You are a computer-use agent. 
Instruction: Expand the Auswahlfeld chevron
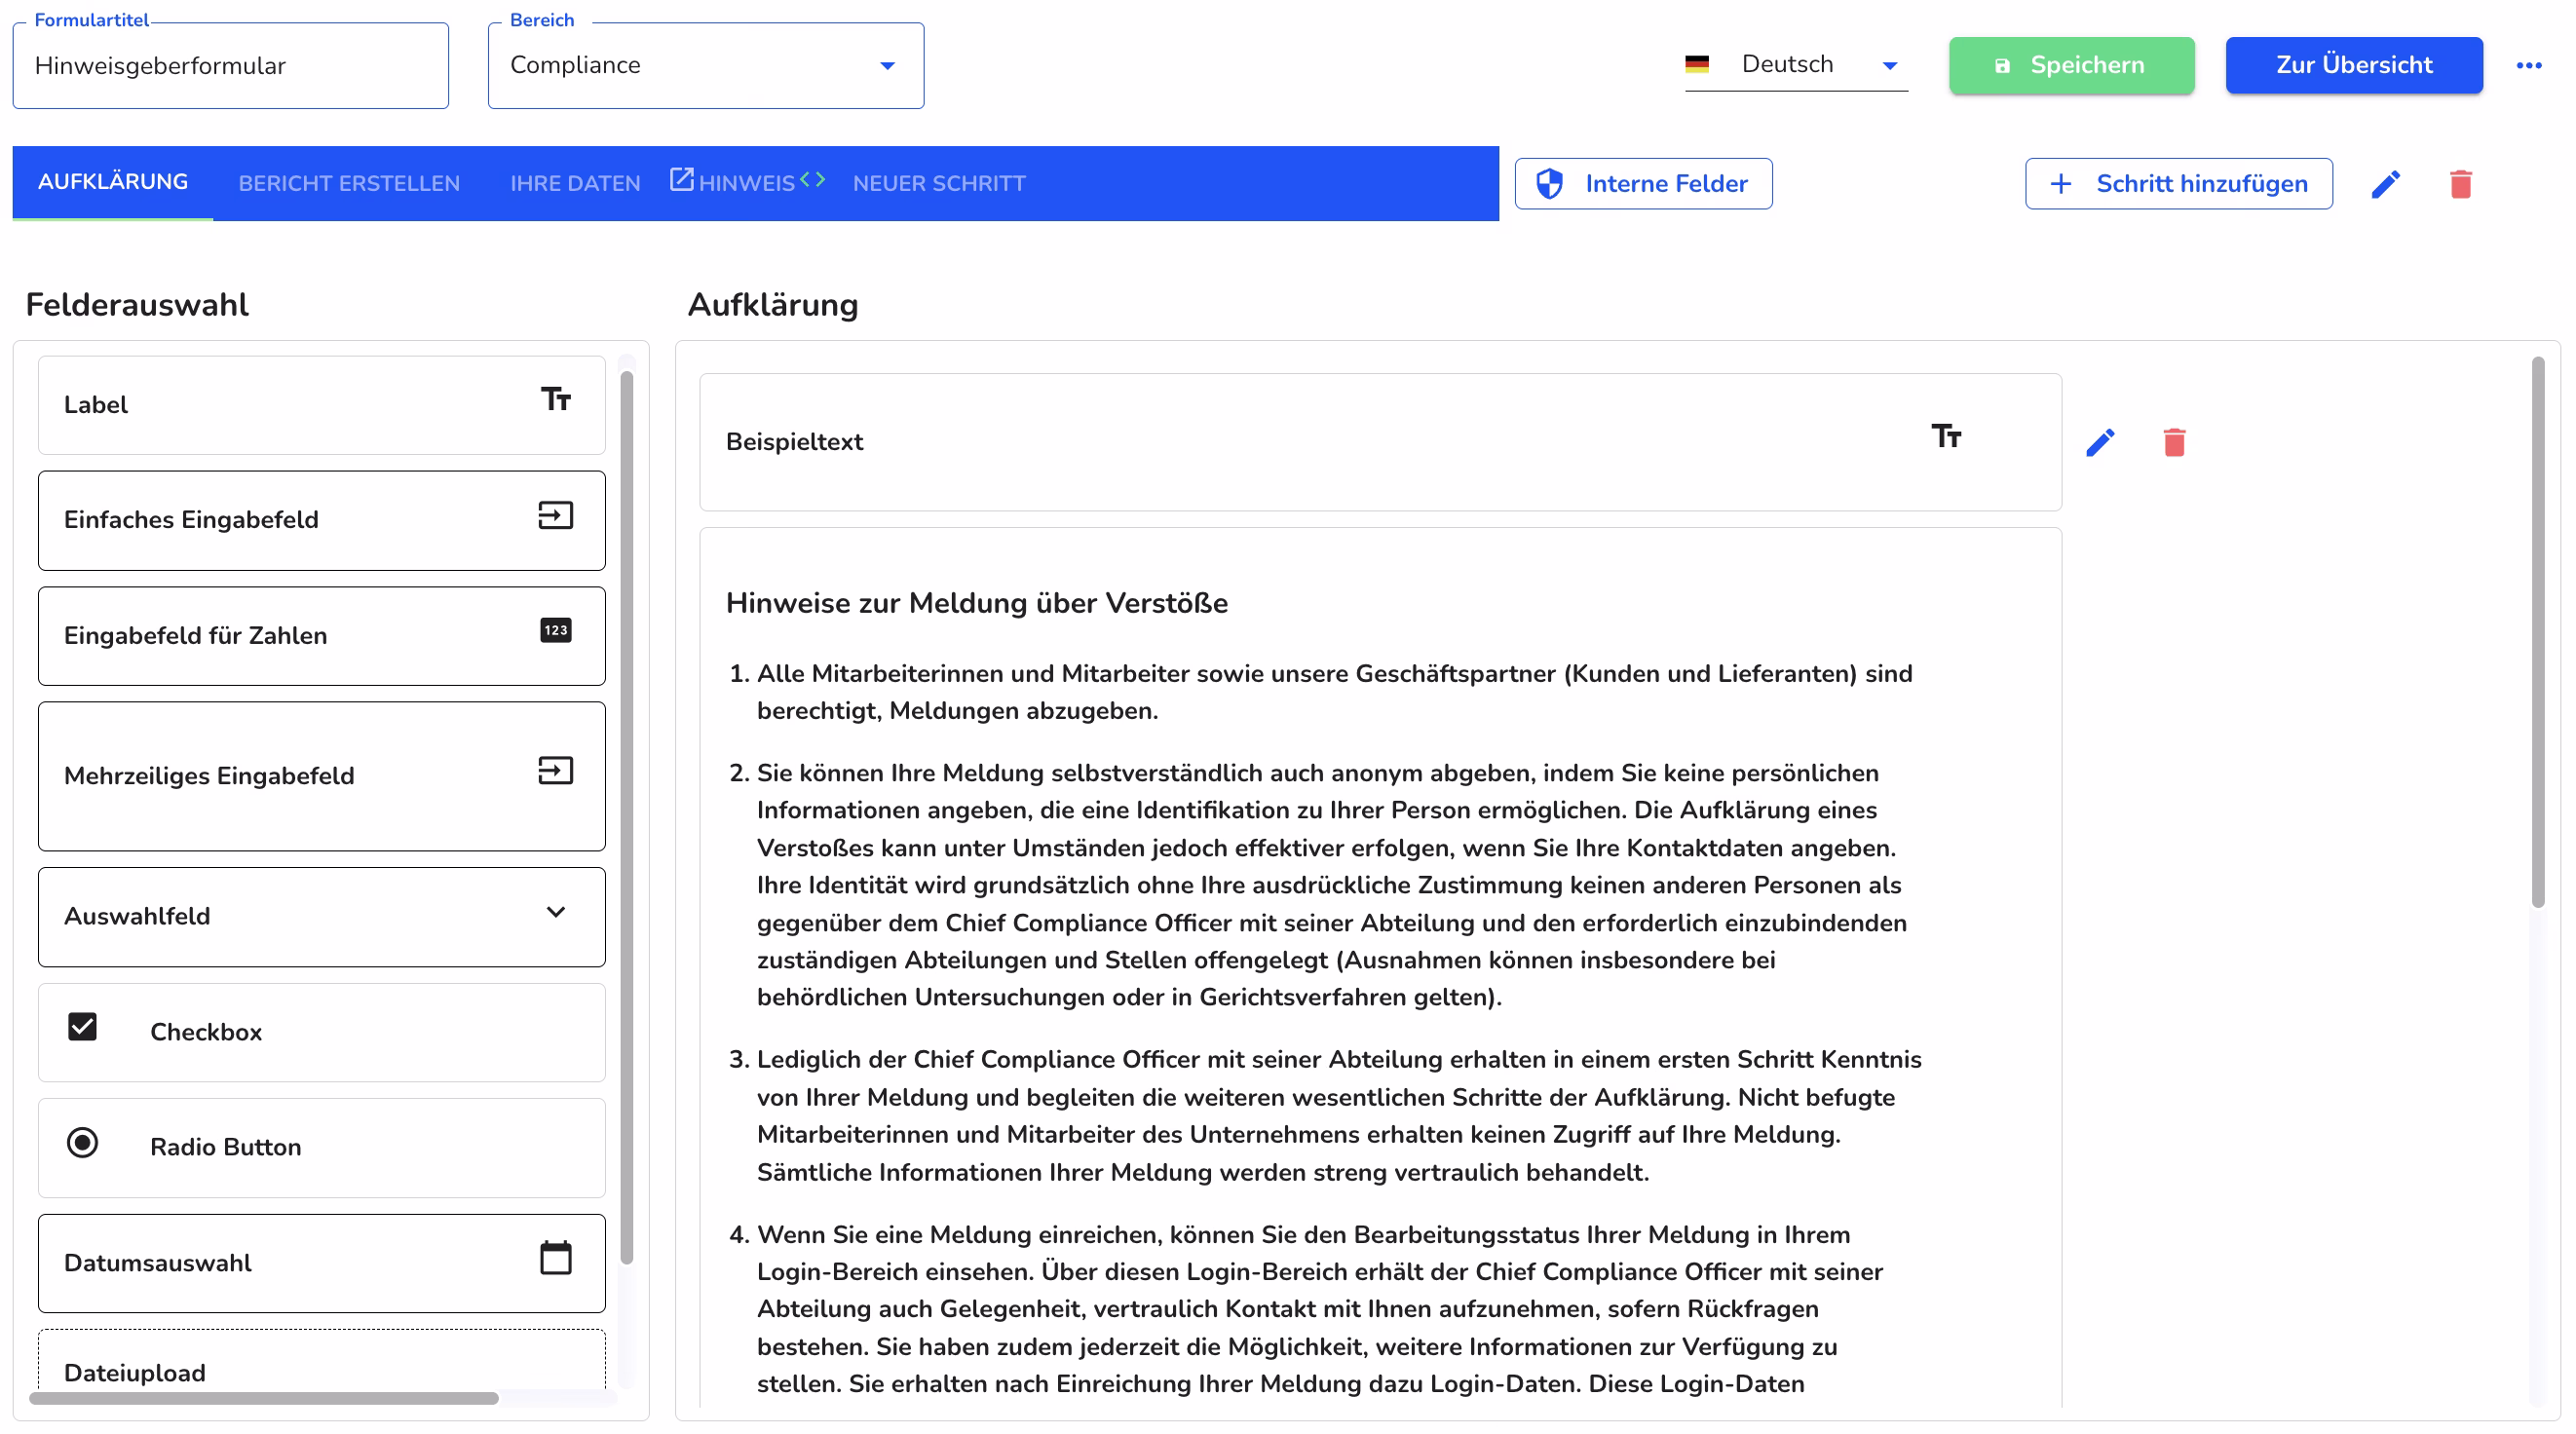coord(556,912)
